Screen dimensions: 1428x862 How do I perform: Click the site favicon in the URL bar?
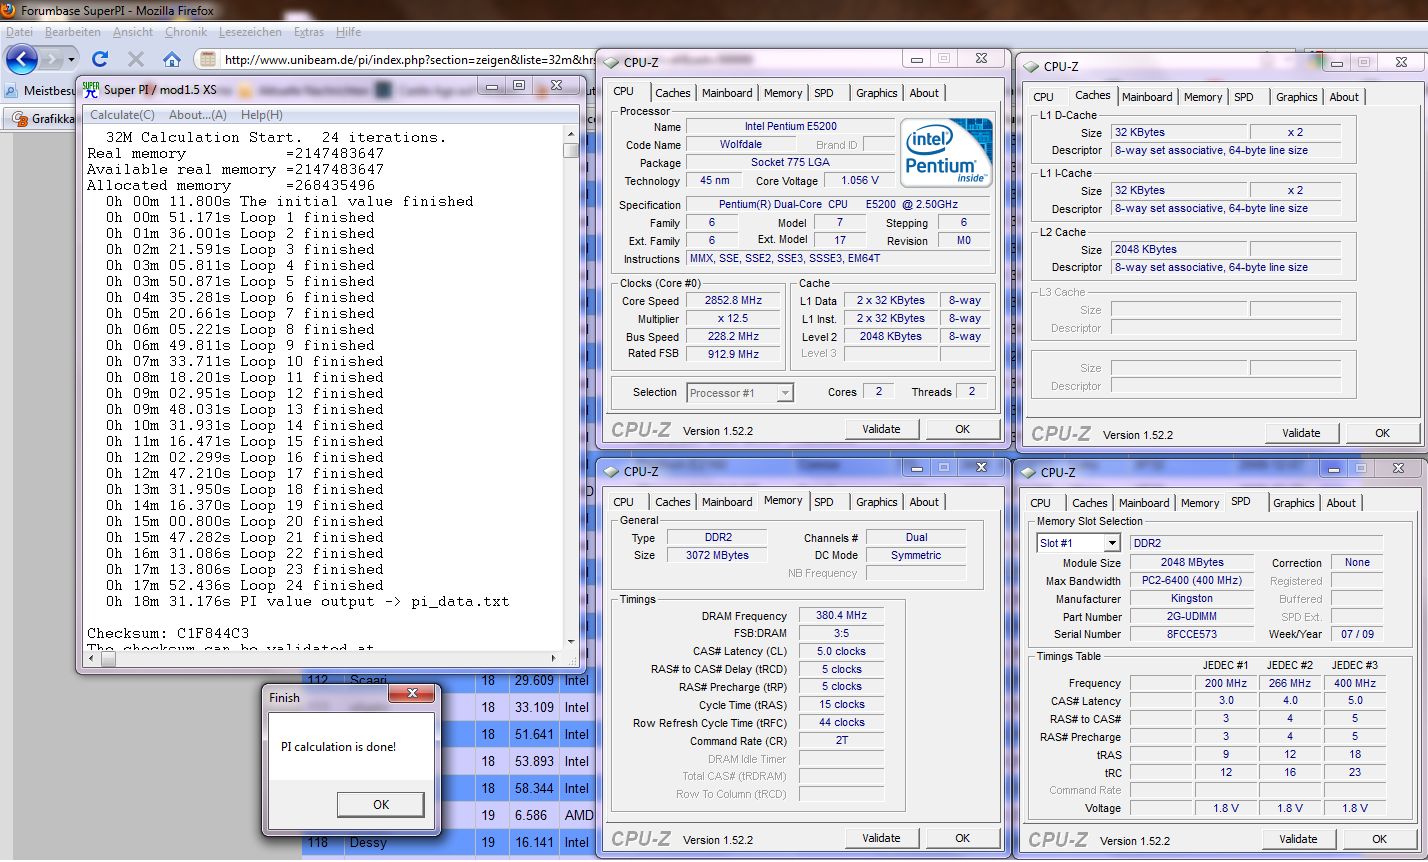pos(208,59)
